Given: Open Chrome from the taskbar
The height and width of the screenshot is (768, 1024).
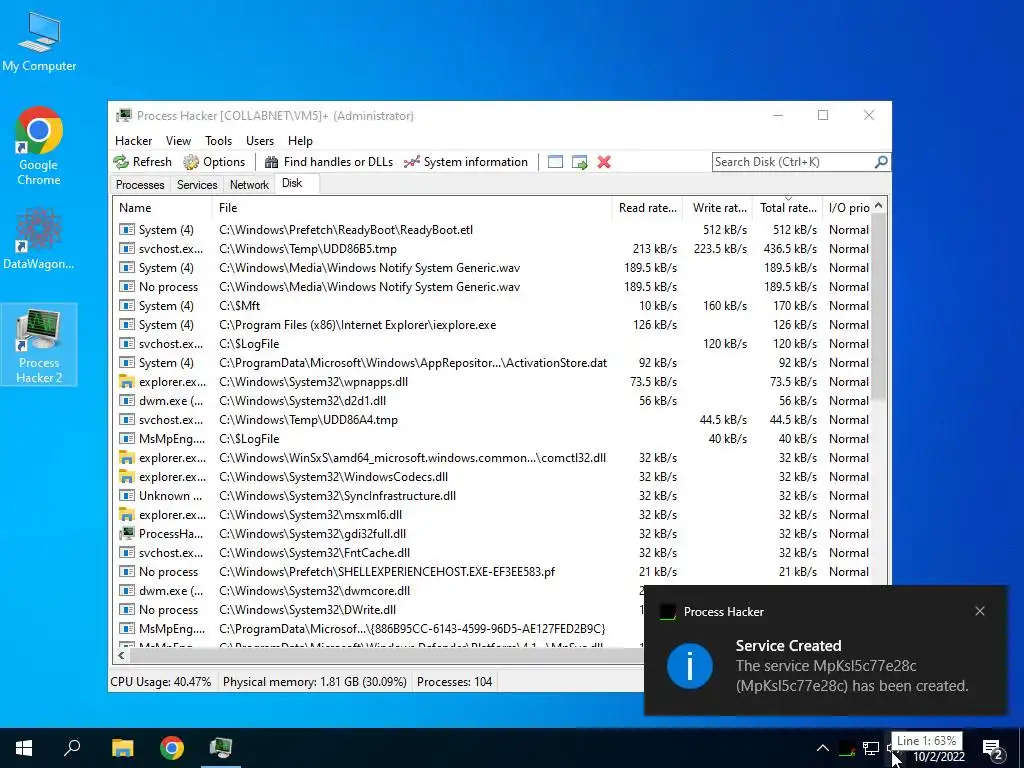Looking at the screenshot, I should (172, 748).
